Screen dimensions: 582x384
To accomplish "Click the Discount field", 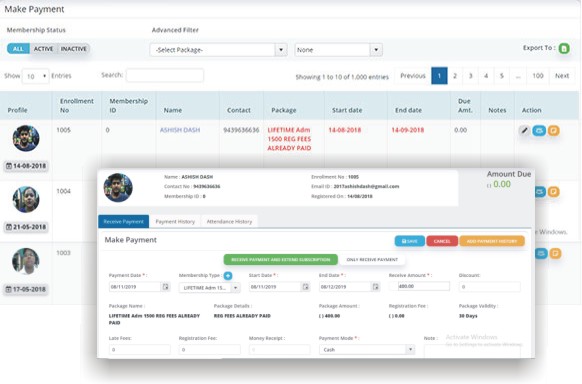I will click(x=490, y=287).
